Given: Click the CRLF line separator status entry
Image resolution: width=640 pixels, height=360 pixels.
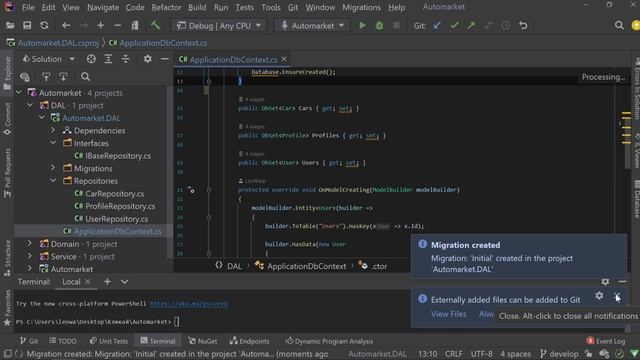Looking at the screenshot, I should click(x=453, y=354).
